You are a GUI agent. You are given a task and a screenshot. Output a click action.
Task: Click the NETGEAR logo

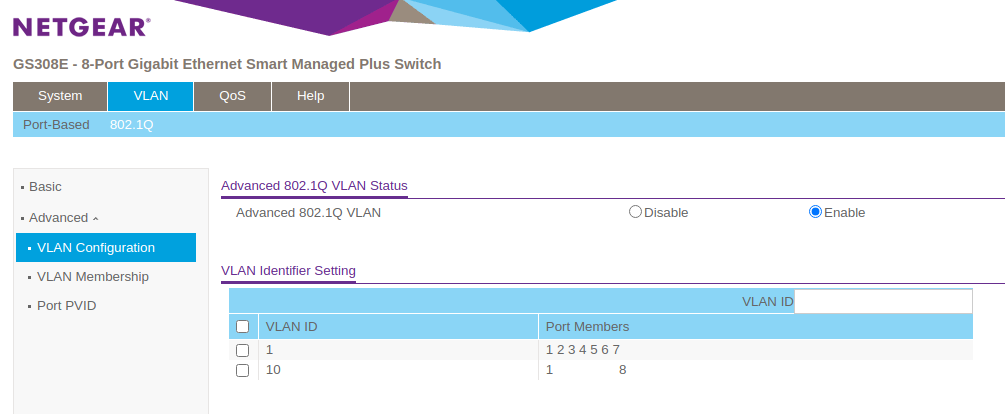(x=81, y=27)
